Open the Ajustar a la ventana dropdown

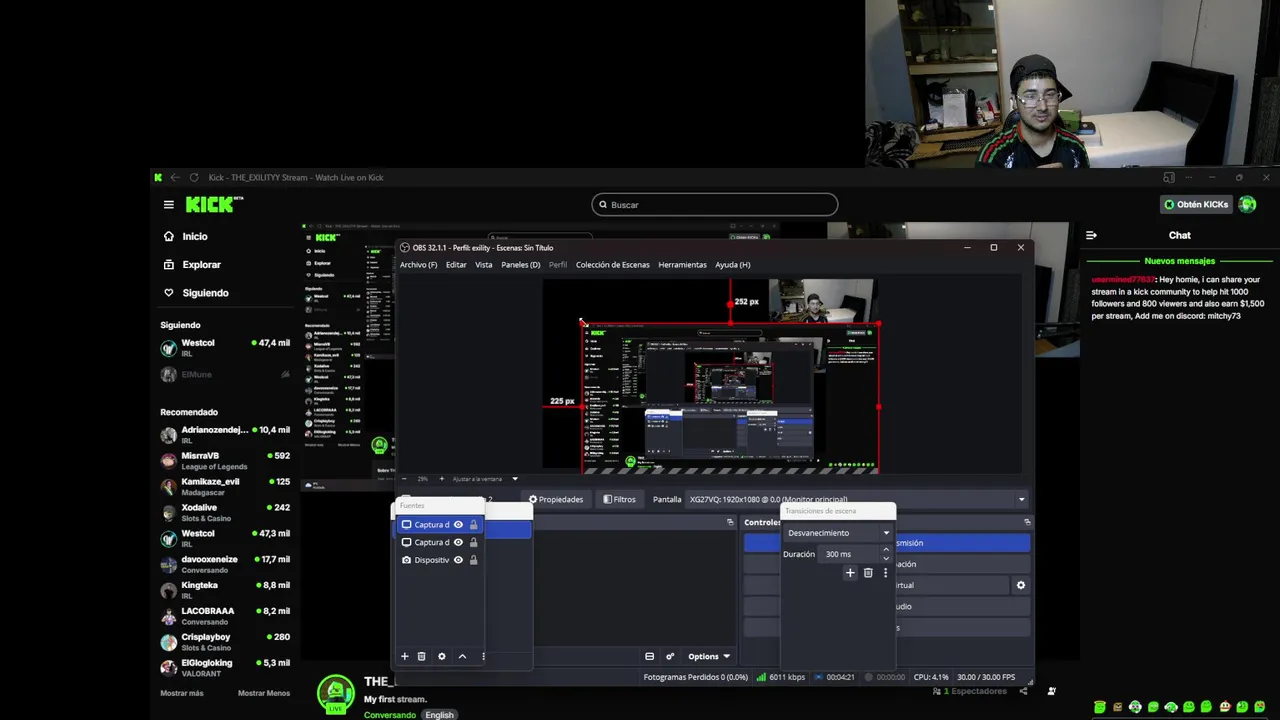485,479
